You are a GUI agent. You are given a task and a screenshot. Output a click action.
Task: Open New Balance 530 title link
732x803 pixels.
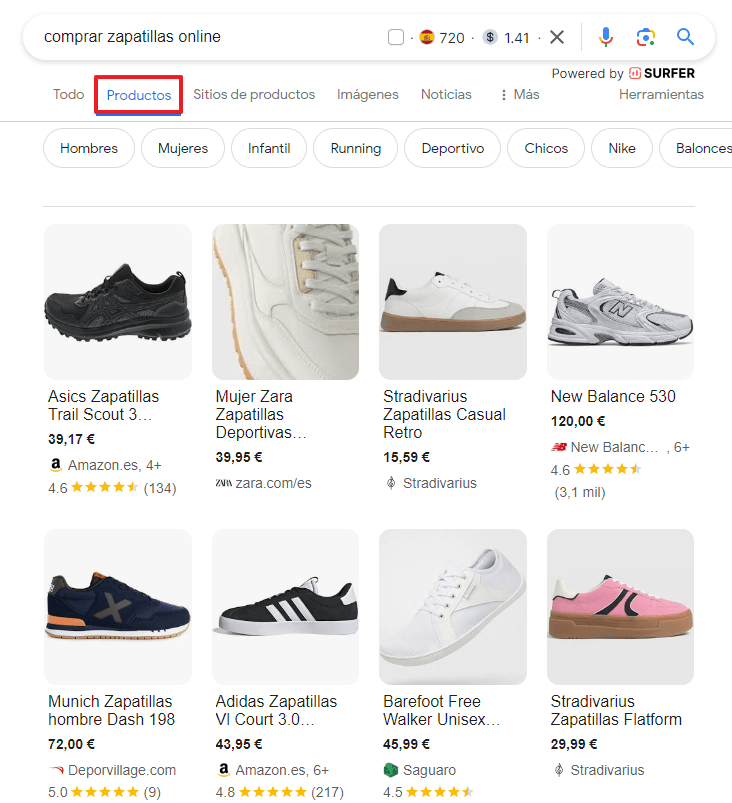pyautogui.click(x=613, y=396)
